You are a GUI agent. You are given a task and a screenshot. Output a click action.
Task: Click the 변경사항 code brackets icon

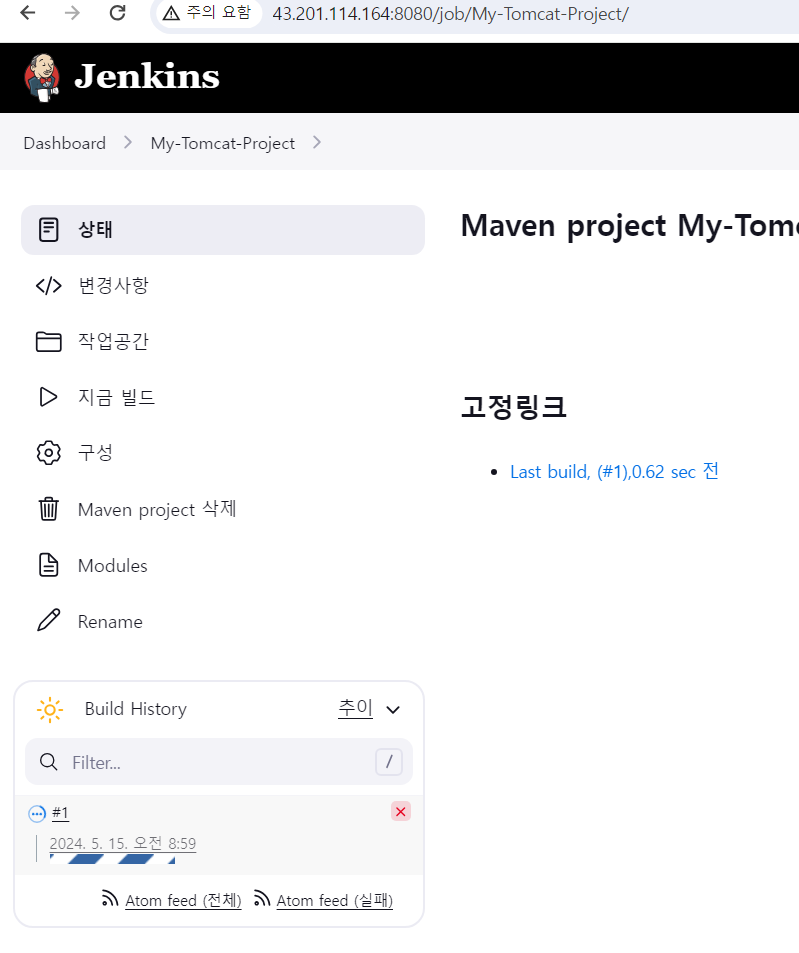point(49,286)
